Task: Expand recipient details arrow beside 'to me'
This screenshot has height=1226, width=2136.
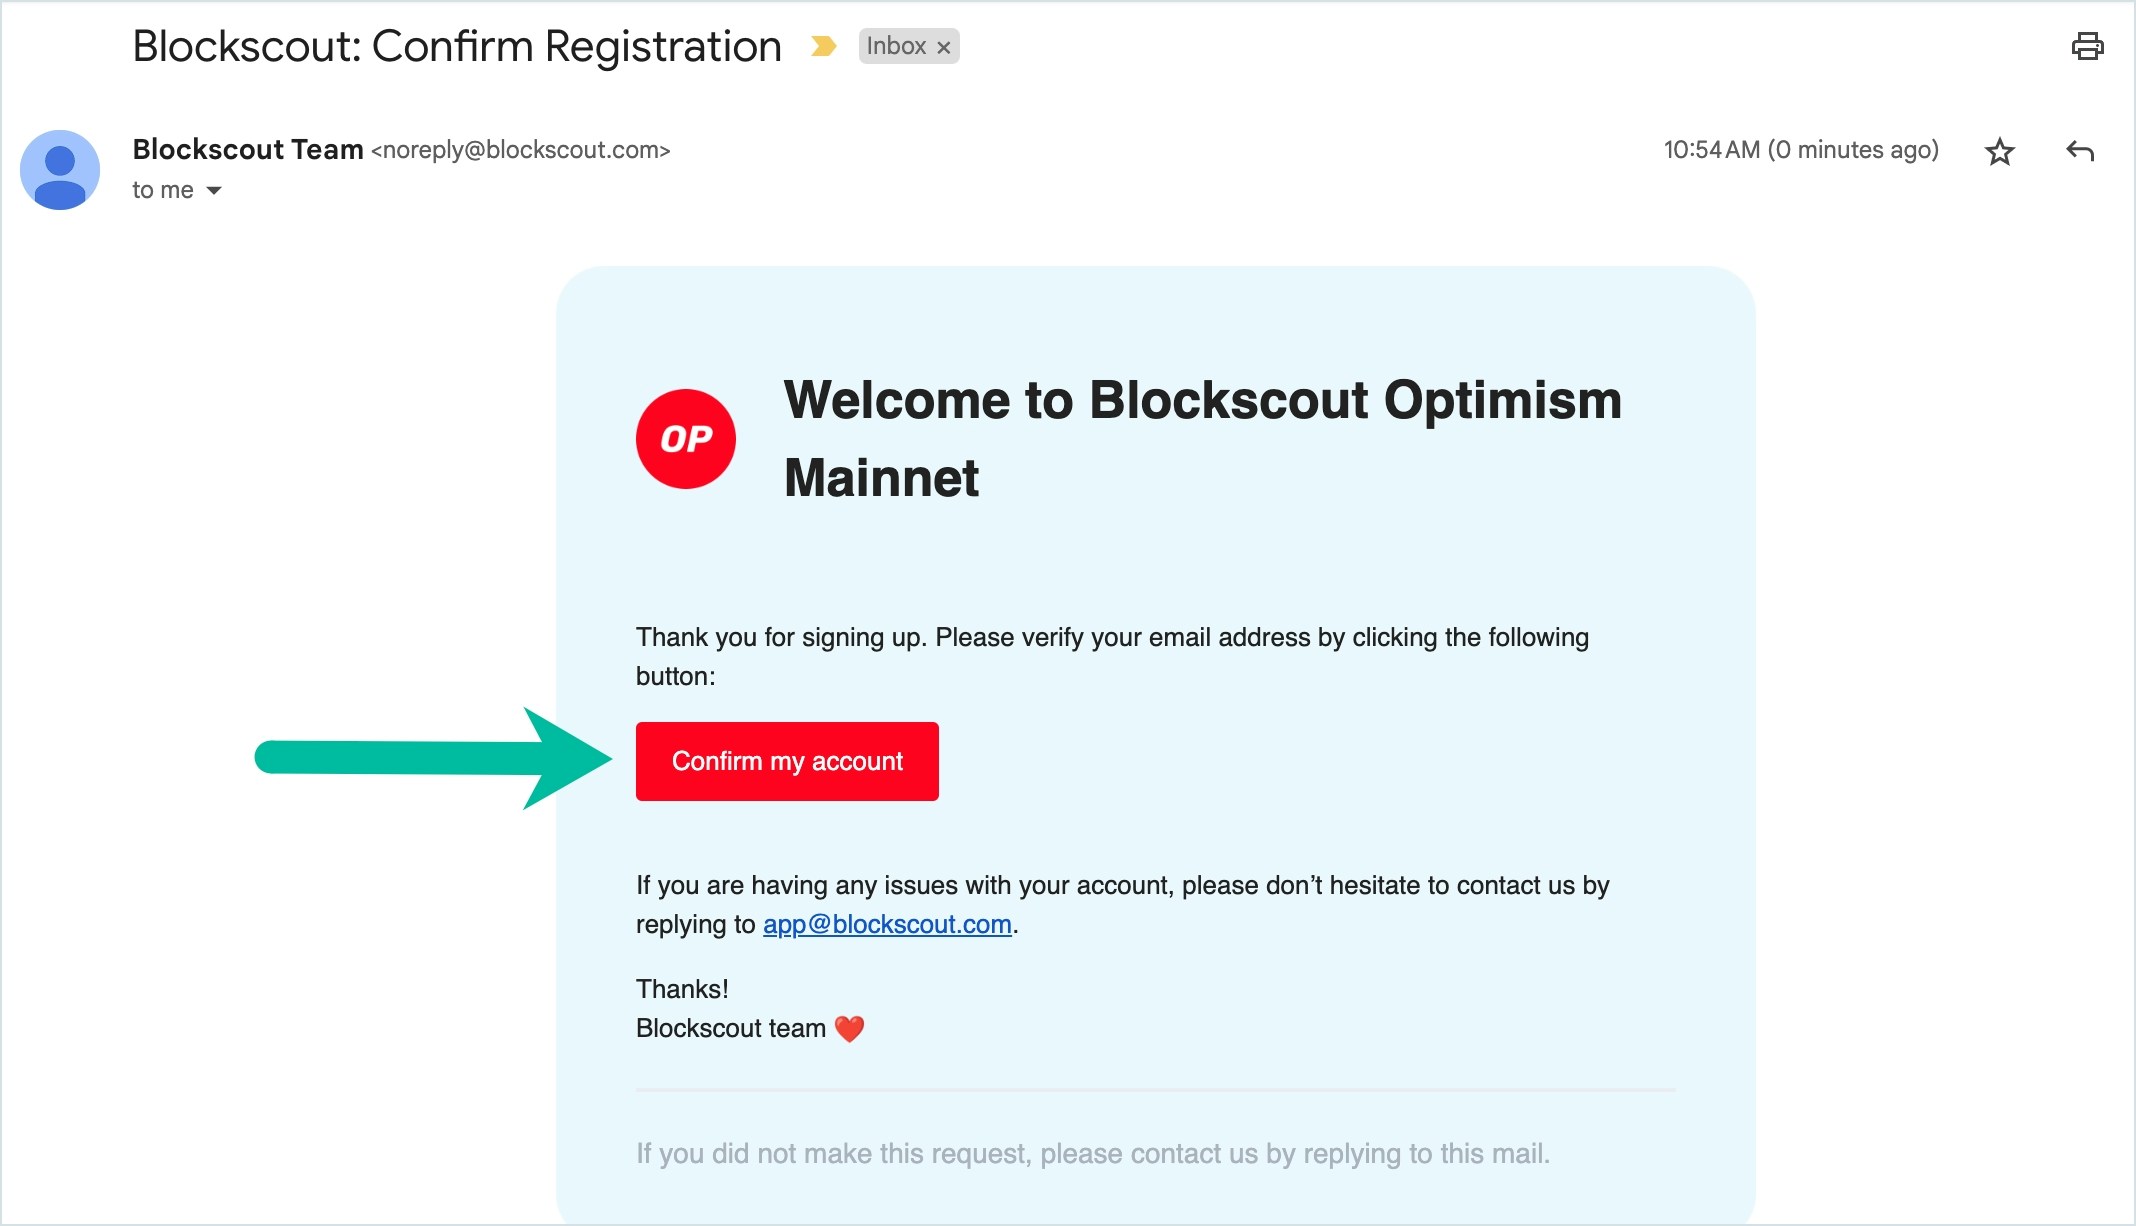Action: [213, 190]
